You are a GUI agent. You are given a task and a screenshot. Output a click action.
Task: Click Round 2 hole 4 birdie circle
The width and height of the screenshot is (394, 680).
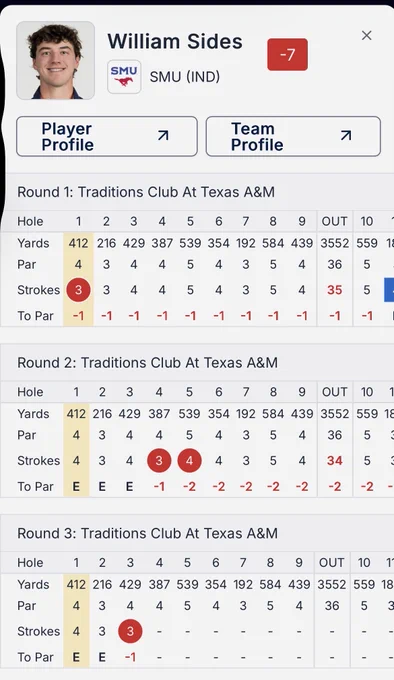click(159, 461)
